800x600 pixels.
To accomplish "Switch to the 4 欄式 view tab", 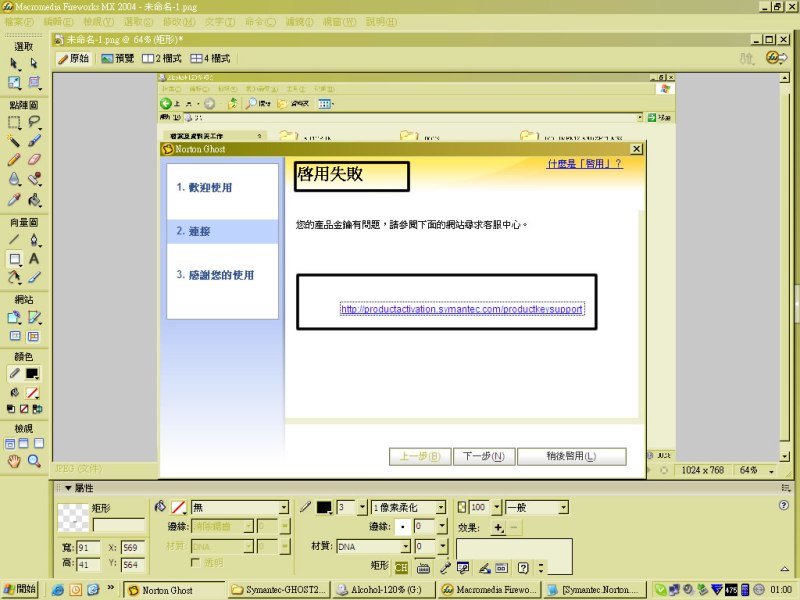I will pyautogui.click(x=210, y=59).
